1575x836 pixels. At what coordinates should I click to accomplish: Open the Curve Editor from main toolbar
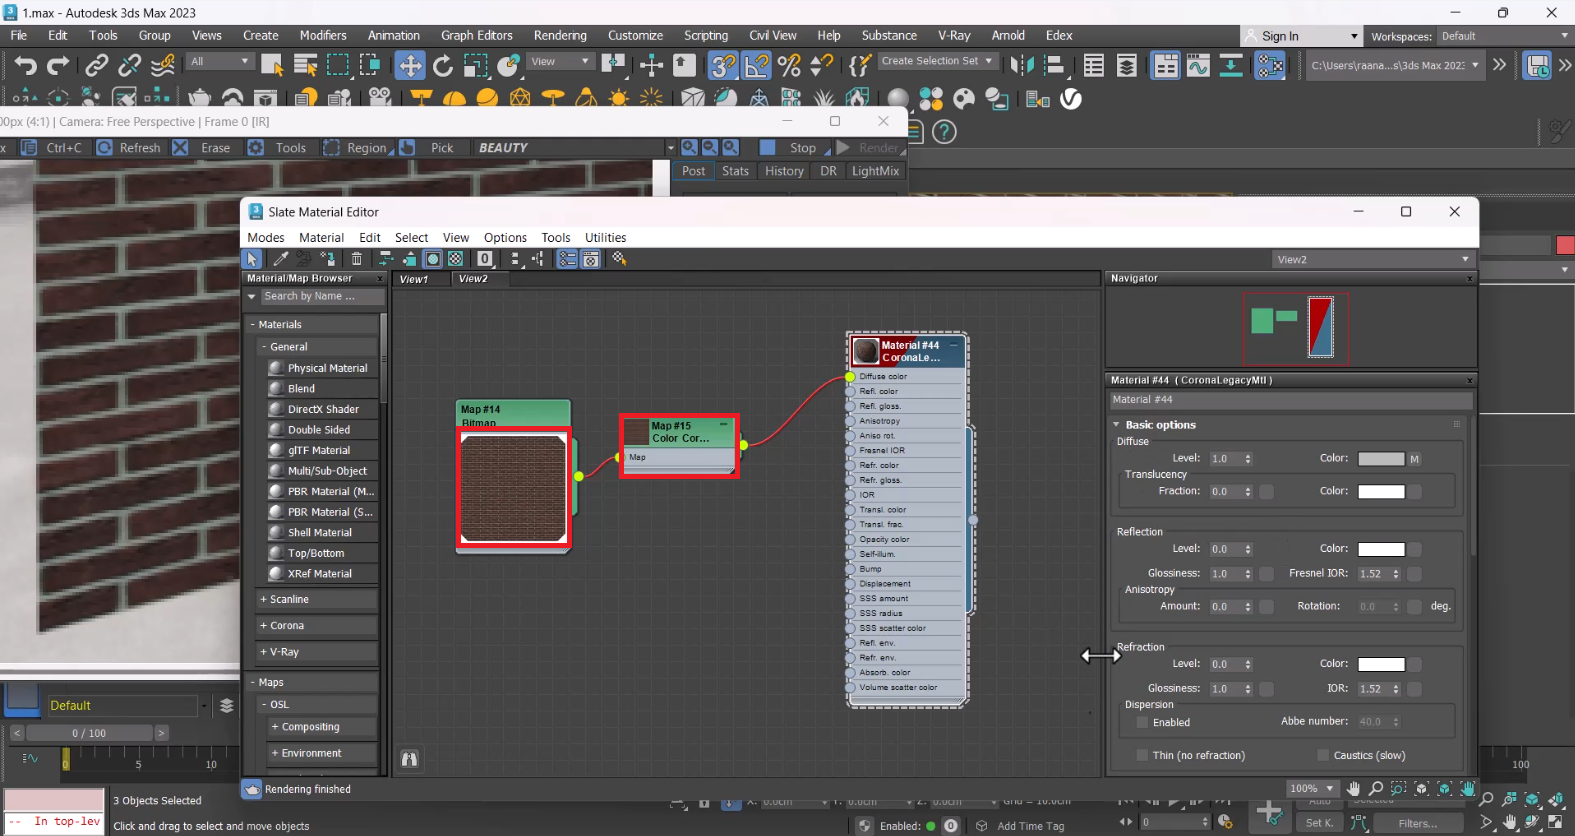[1198, 66]
